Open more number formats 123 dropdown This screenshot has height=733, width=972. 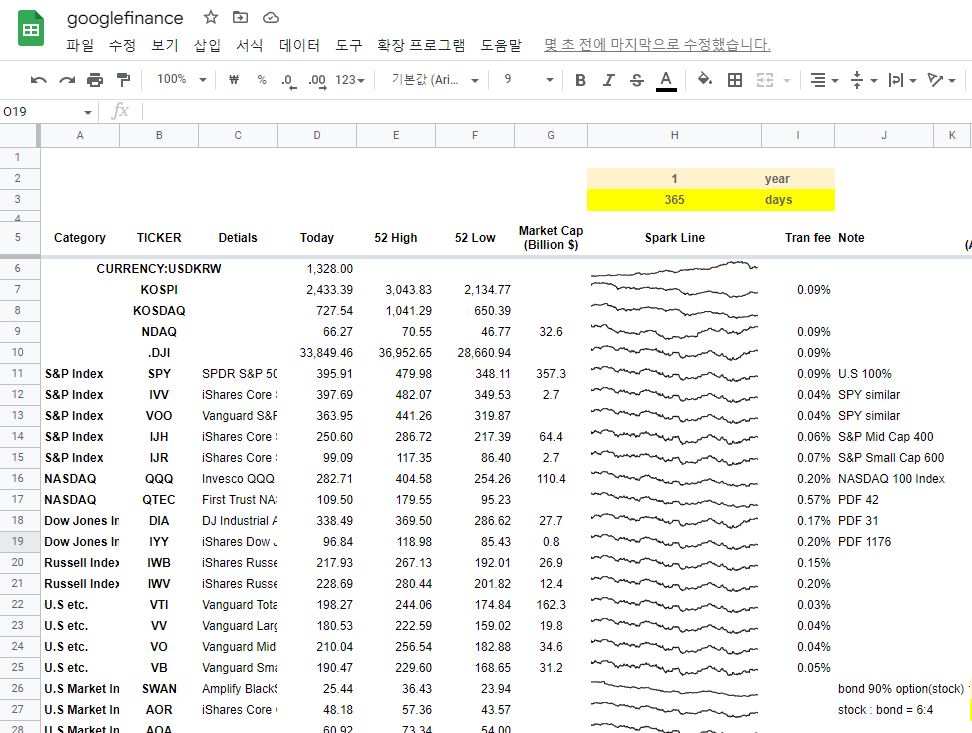350,80
